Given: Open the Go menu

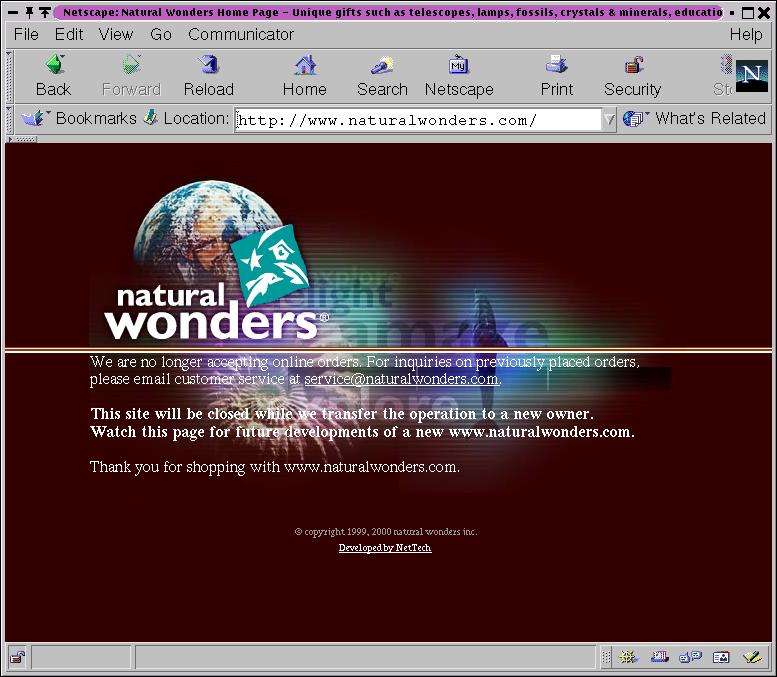Looking at the screenshot, I should [161, 34].
